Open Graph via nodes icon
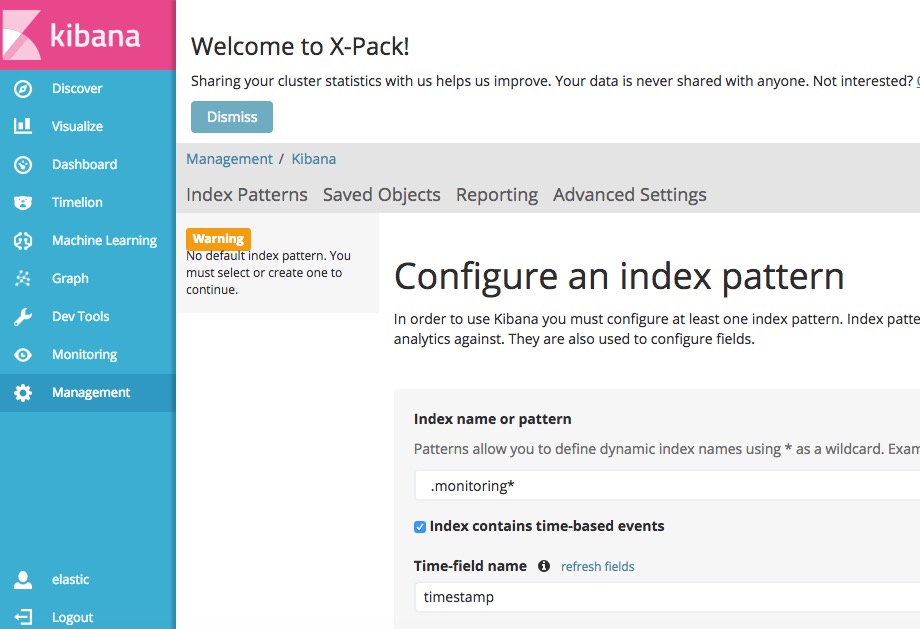This screenshot has width=920, height=629. tap(23, 278)
